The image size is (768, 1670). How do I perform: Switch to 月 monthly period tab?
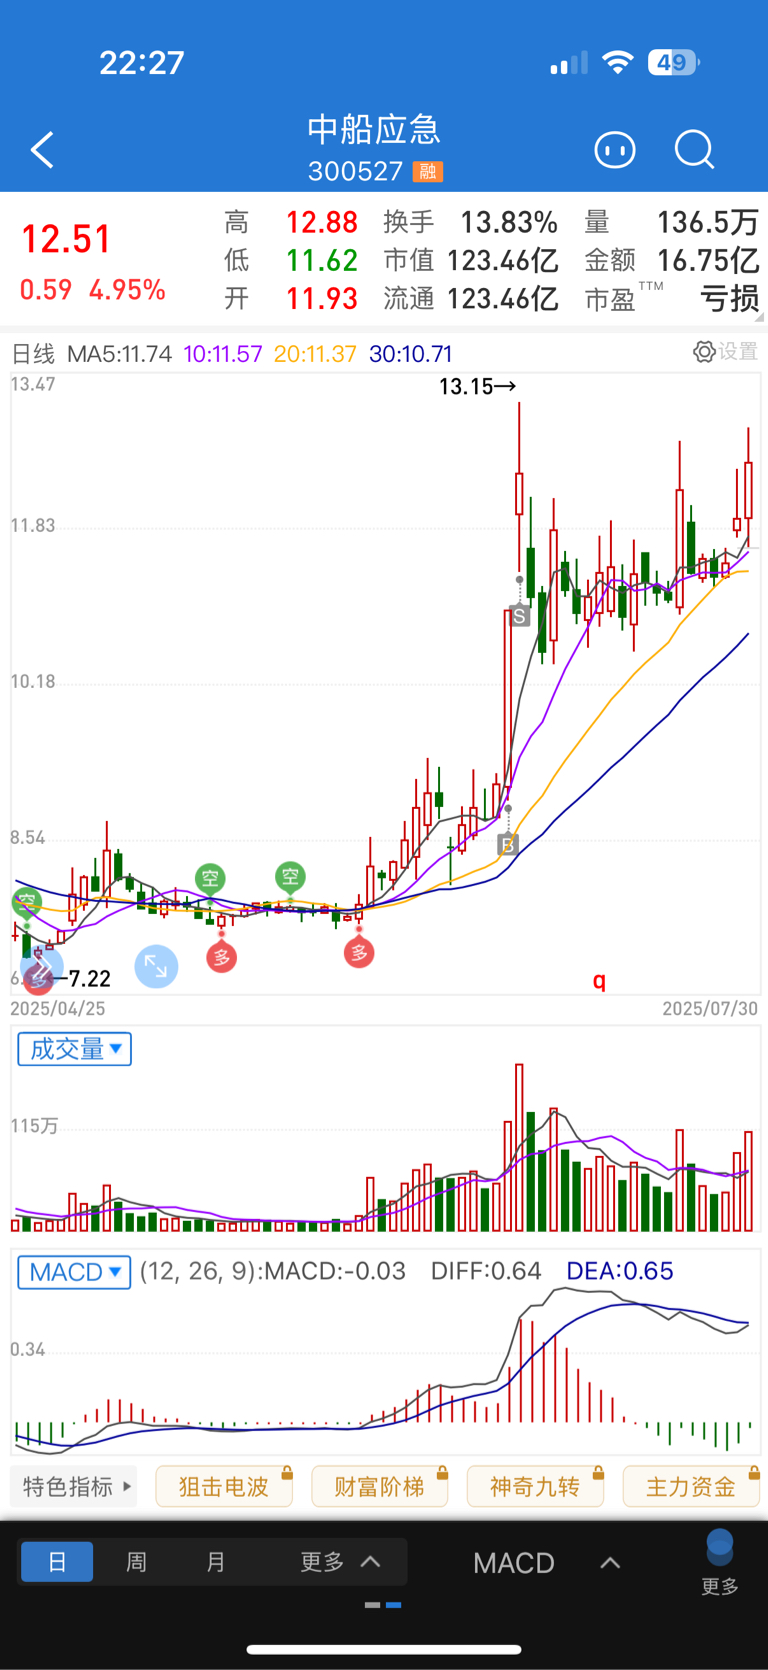215,1561
